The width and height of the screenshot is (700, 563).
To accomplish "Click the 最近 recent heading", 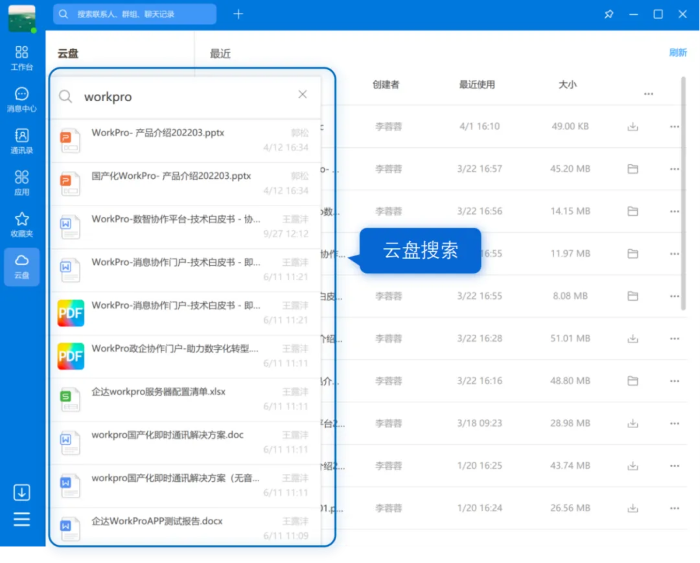I will (x=220, y=54).
